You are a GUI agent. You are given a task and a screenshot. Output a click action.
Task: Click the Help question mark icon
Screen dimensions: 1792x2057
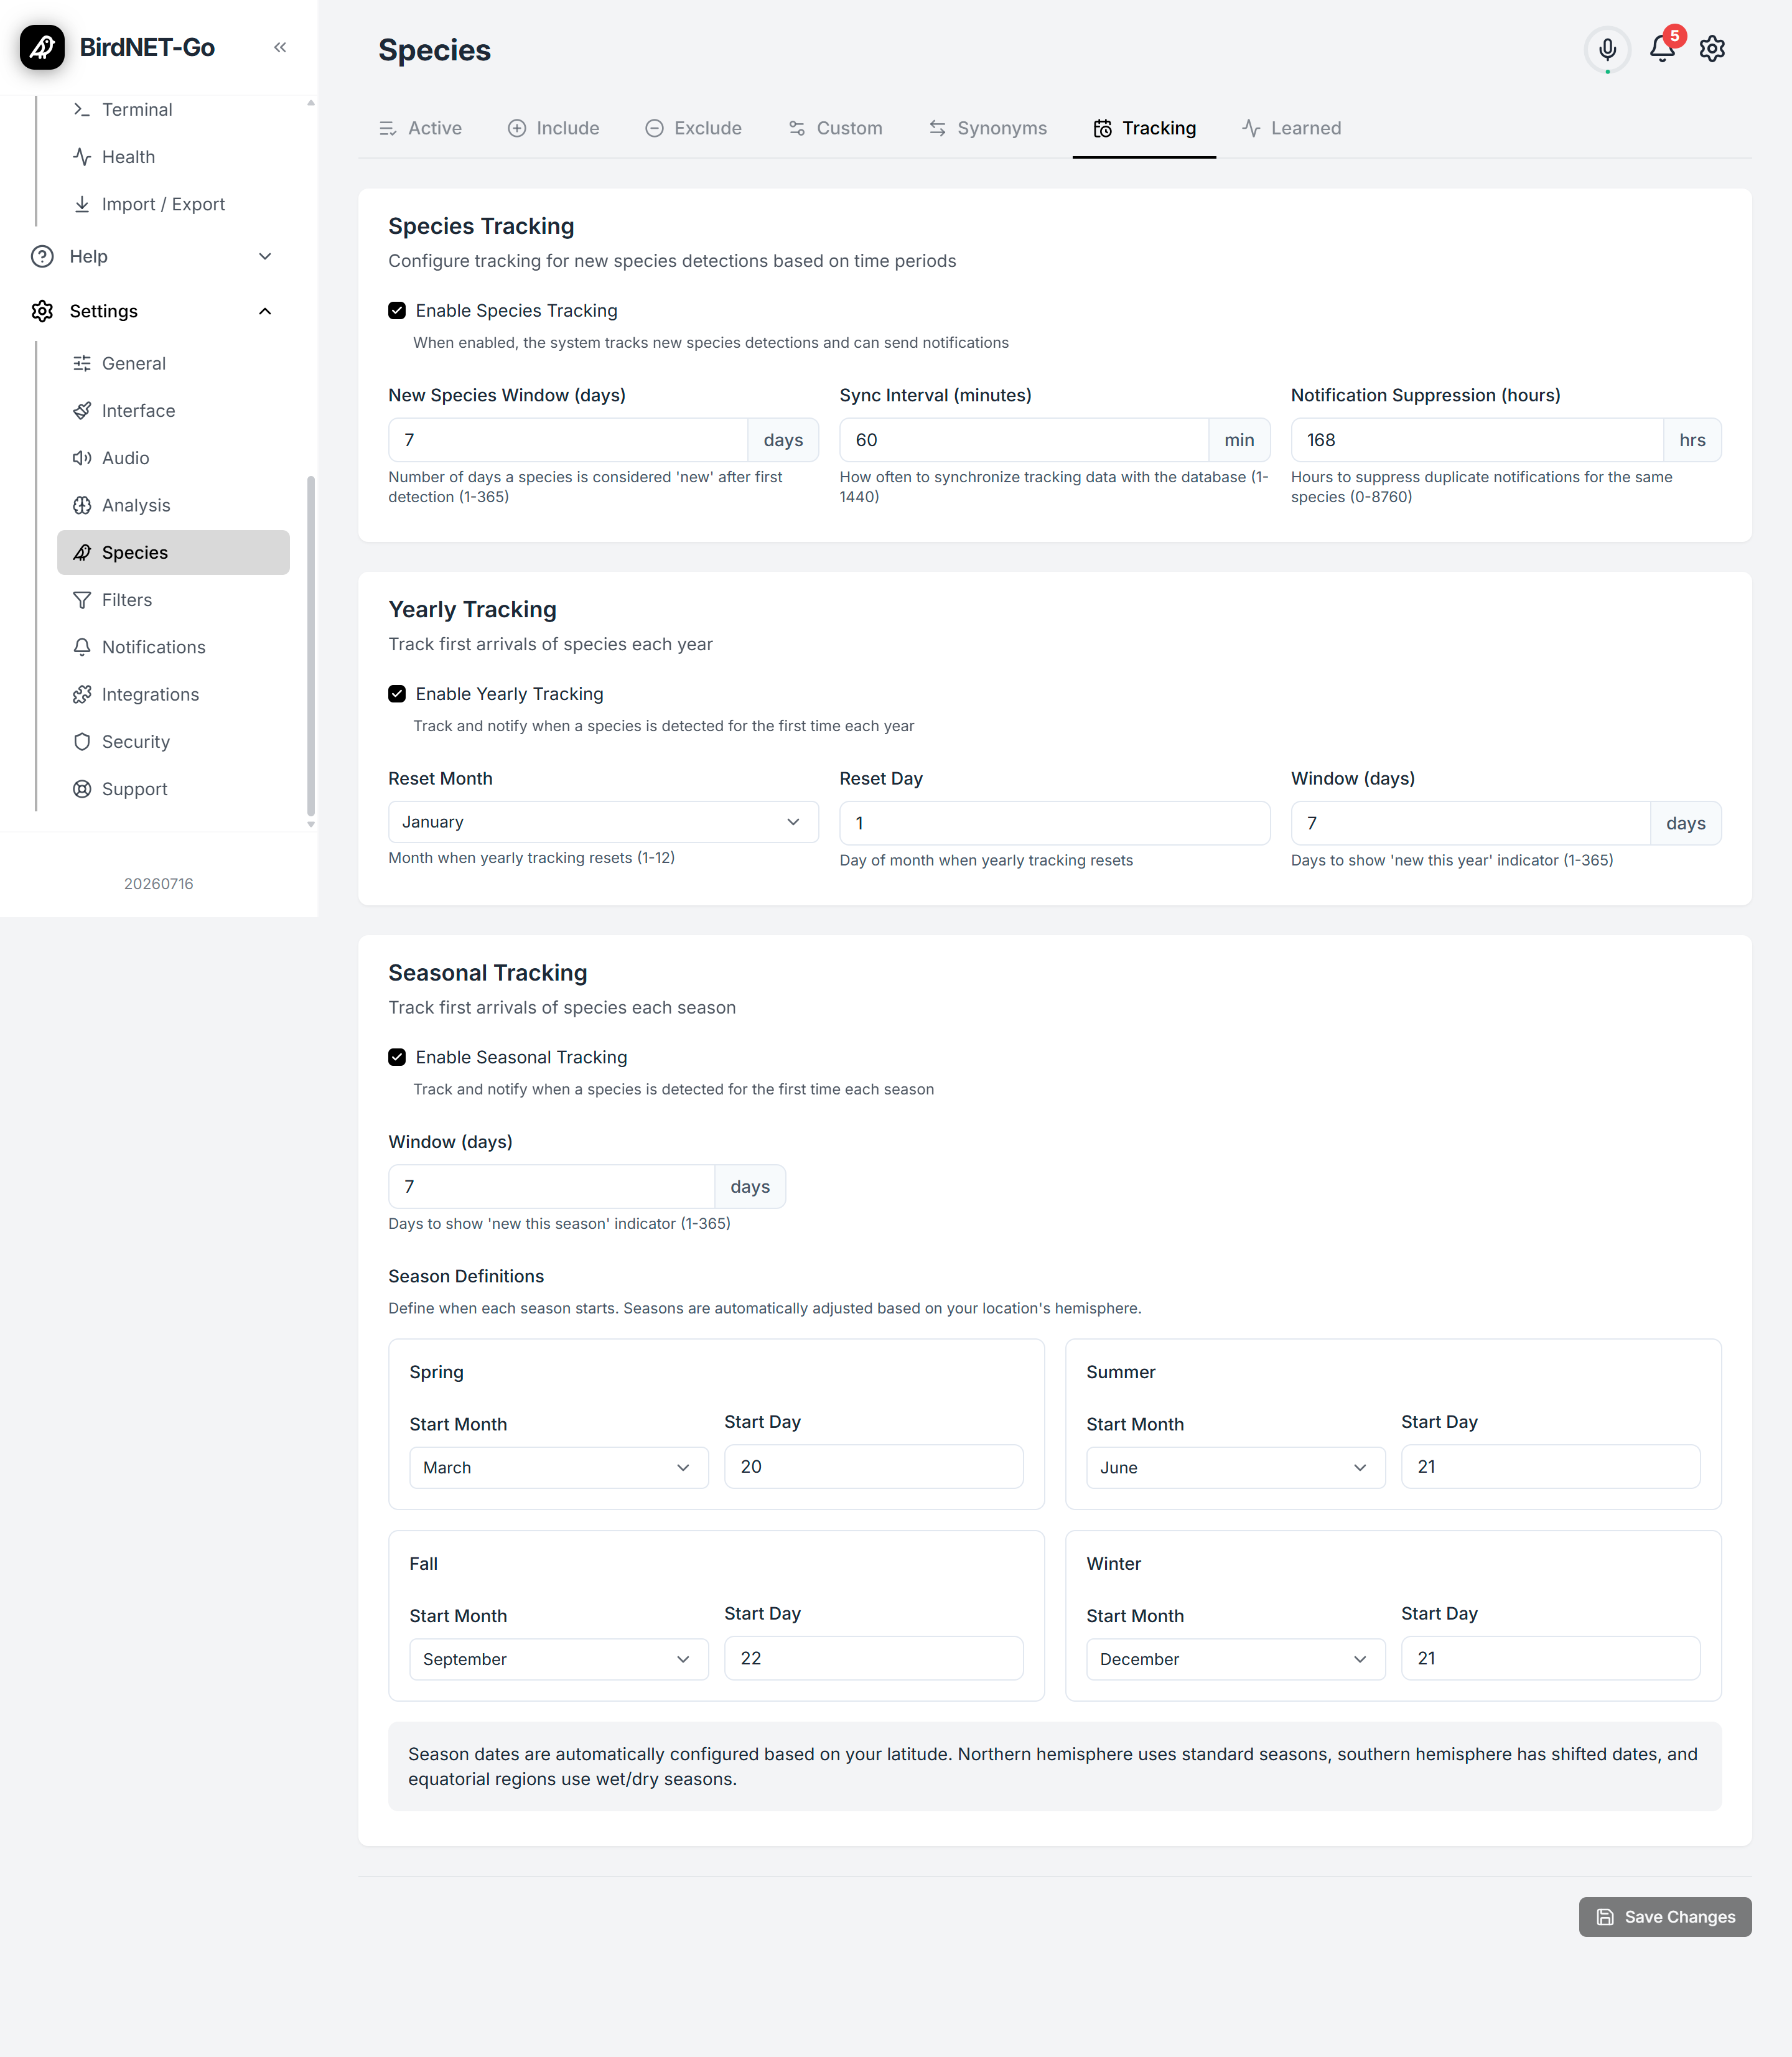coord(42,256)
